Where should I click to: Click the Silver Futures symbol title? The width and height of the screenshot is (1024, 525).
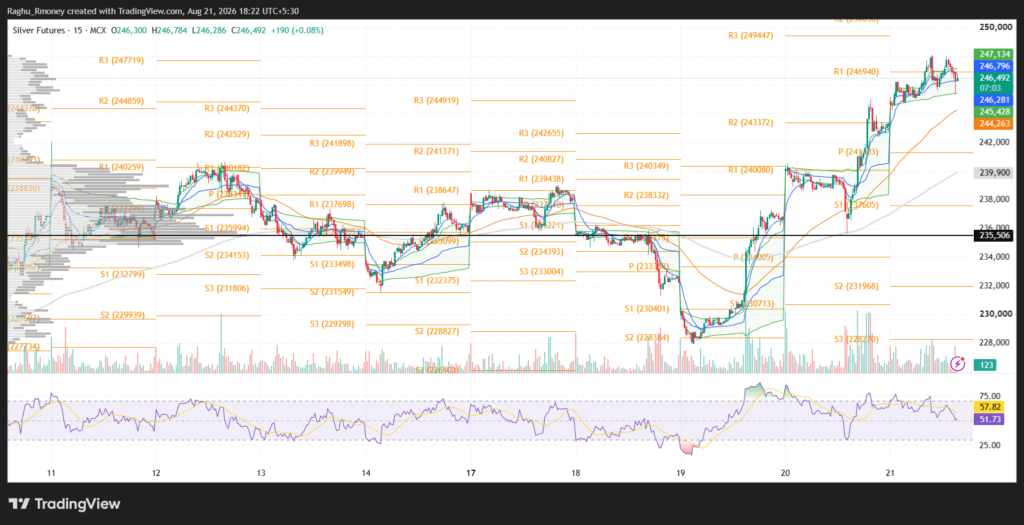(x=40, y=31)
